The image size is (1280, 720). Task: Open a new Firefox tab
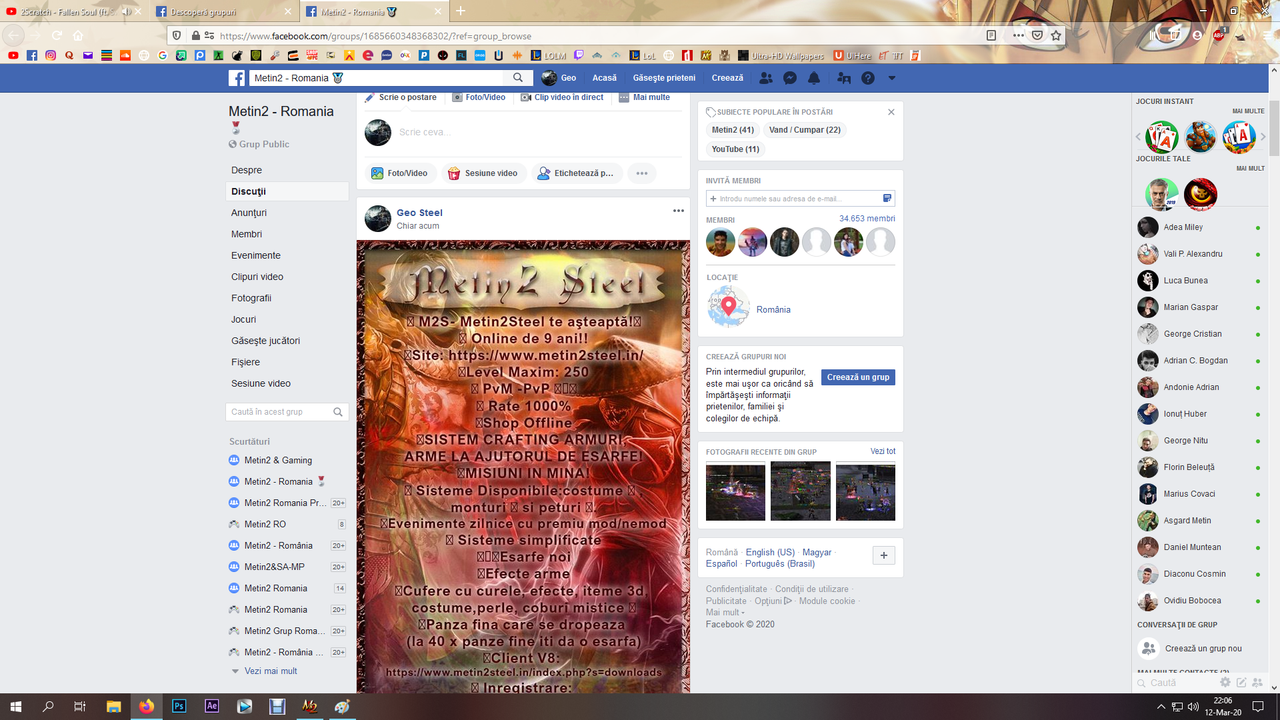[460, 11]
